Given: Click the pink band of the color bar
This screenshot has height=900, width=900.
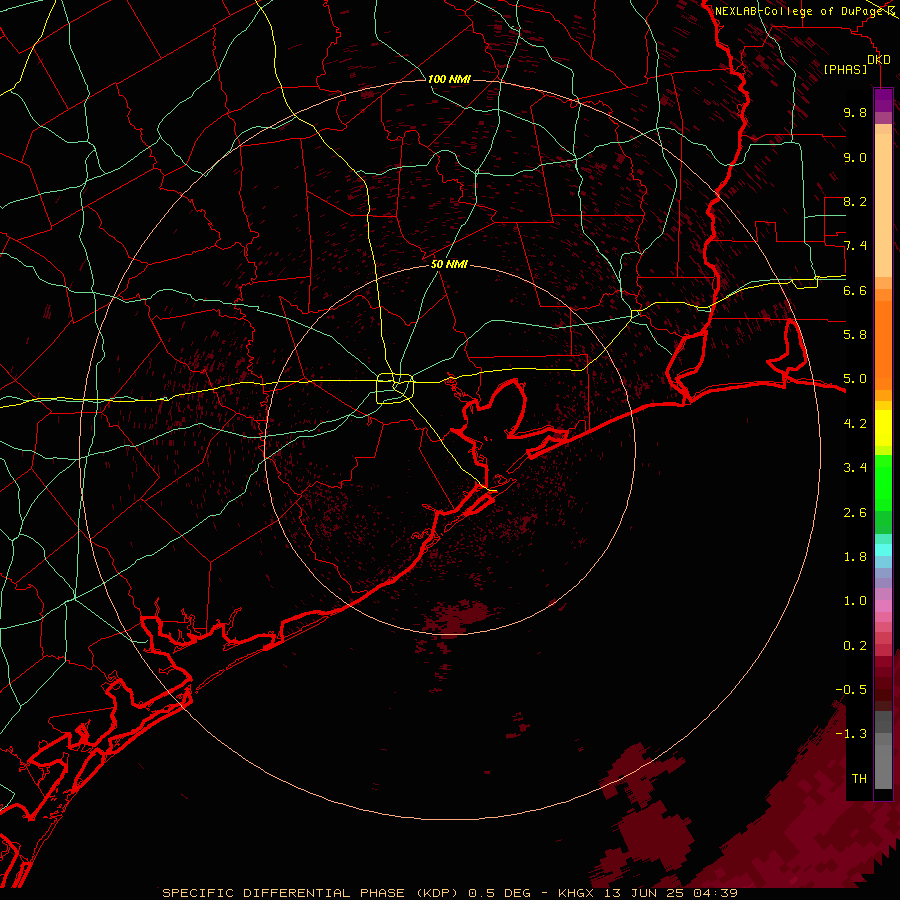Looking at the screenshot, I should pos(883,606).
